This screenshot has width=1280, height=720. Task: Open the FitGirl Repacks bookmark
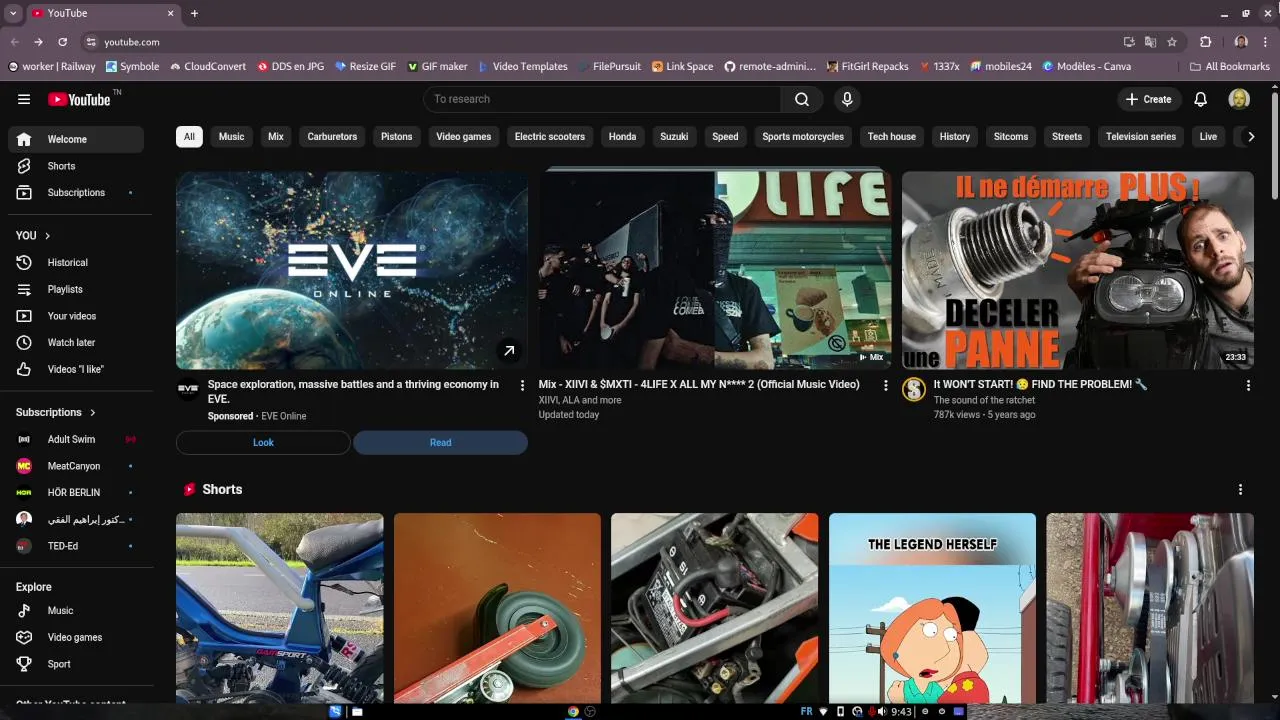point(867,67)
